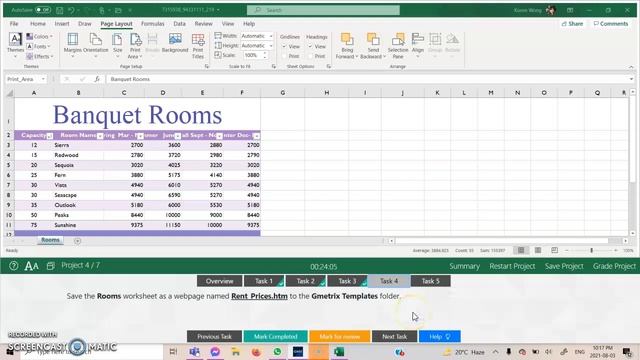Click the question mark help icon in GMetrix bar
640x360 pixels.
tap(13, 266)
